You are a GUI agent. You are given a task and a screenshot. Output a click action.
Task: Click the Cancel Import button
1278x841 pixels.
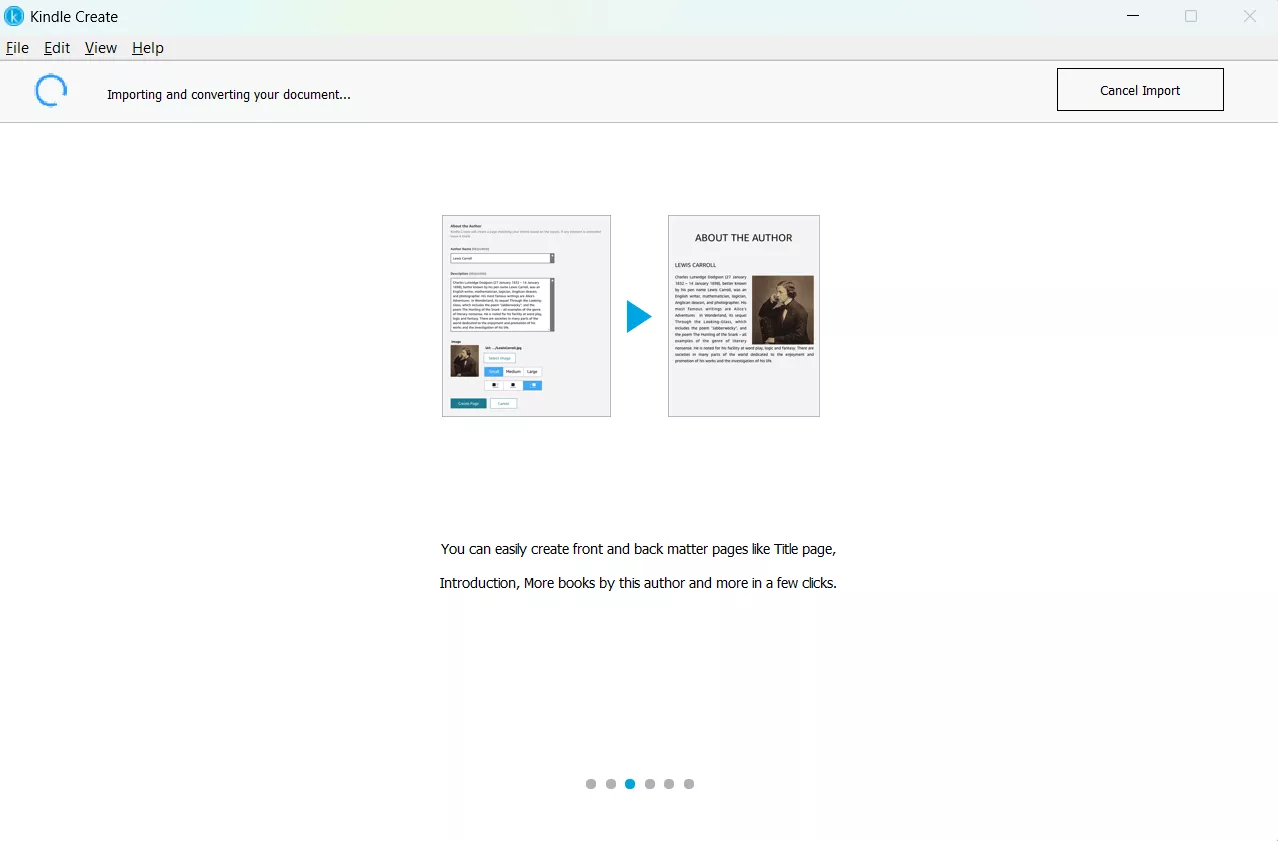pos(1139,89)
